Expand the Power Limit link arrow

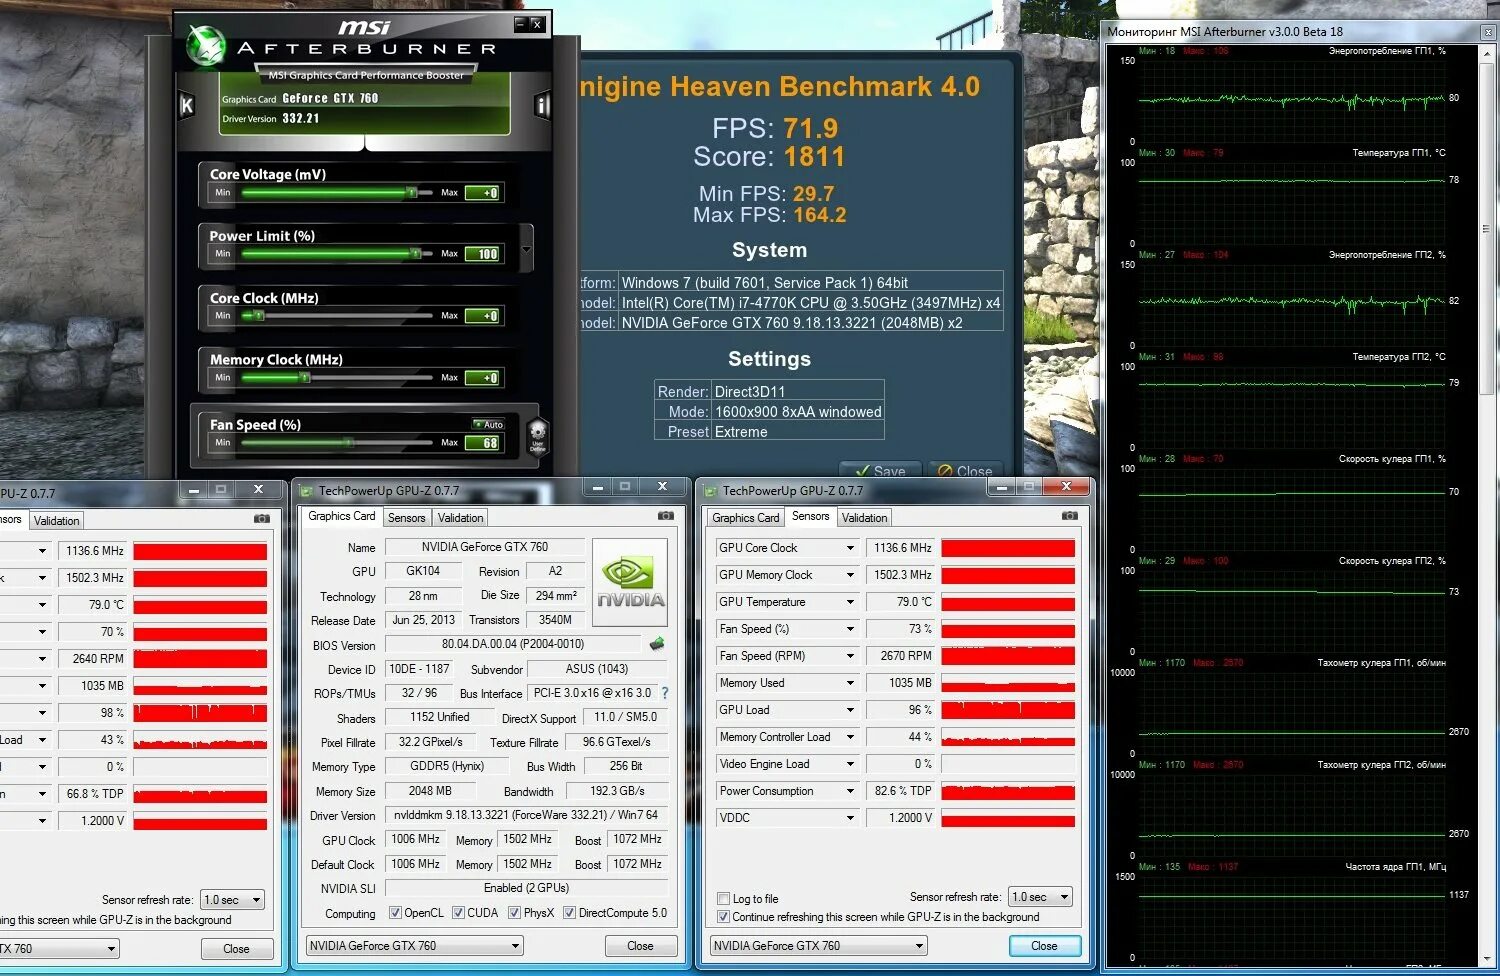click(x=527, y=247)
